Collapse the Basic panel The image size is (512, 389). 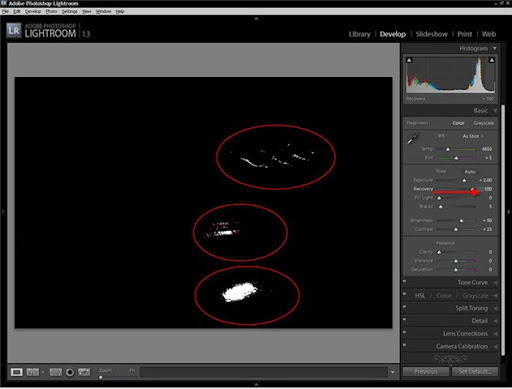coord(495,110)
